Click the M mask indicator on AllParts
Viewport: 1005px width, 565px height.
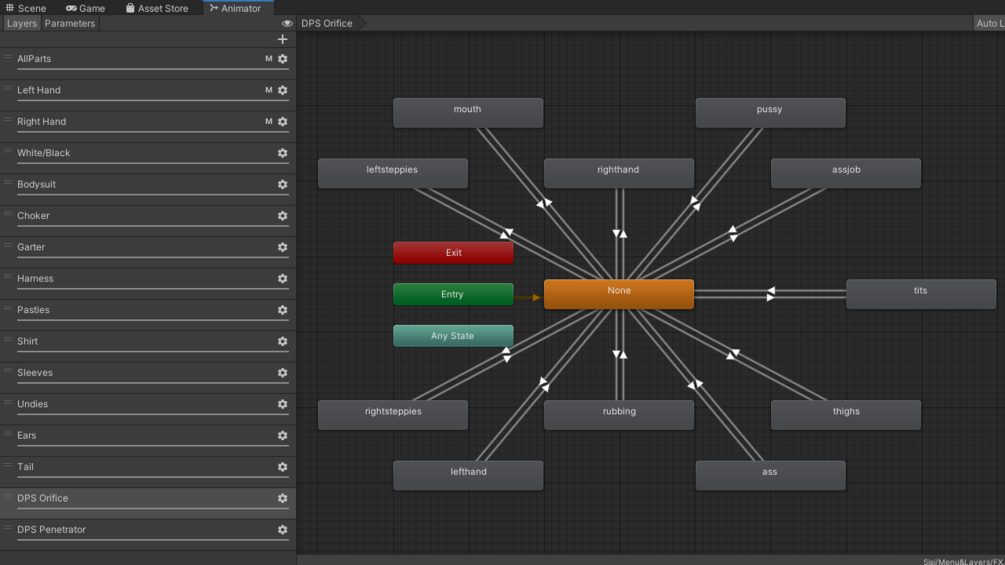(x=269, y=58)
